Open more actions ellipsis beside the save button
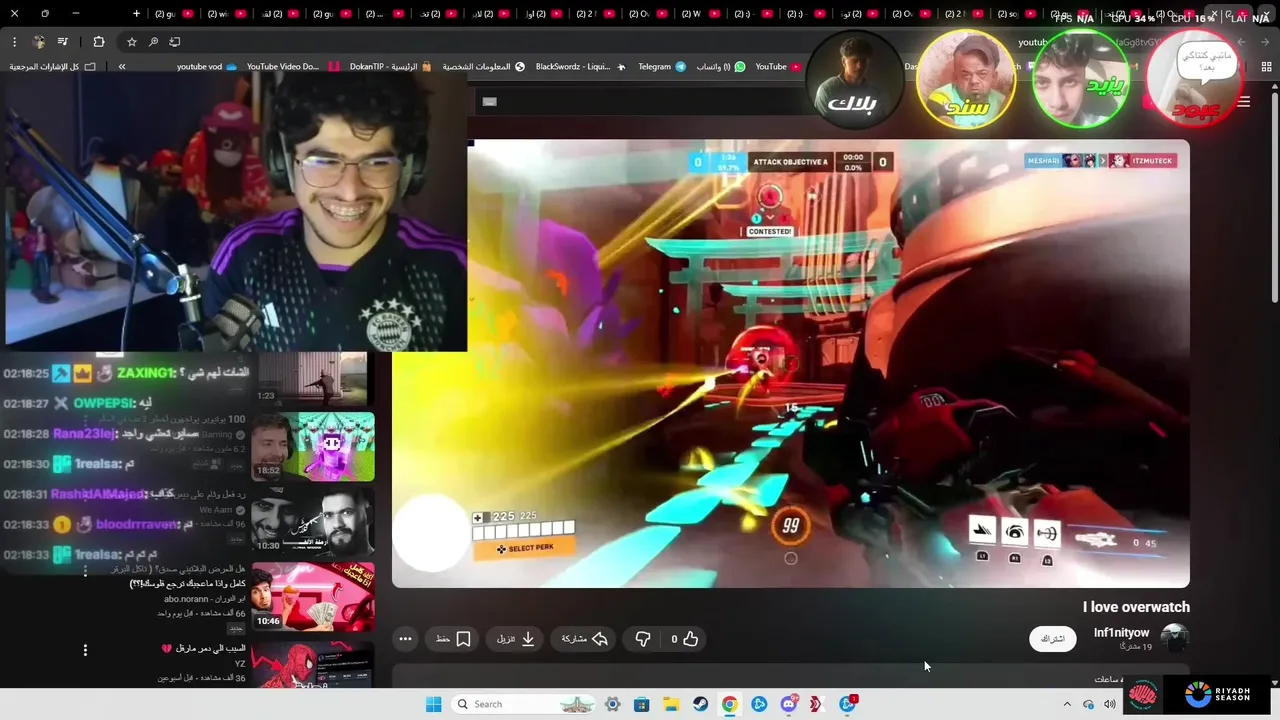 [x=405, y=639]
